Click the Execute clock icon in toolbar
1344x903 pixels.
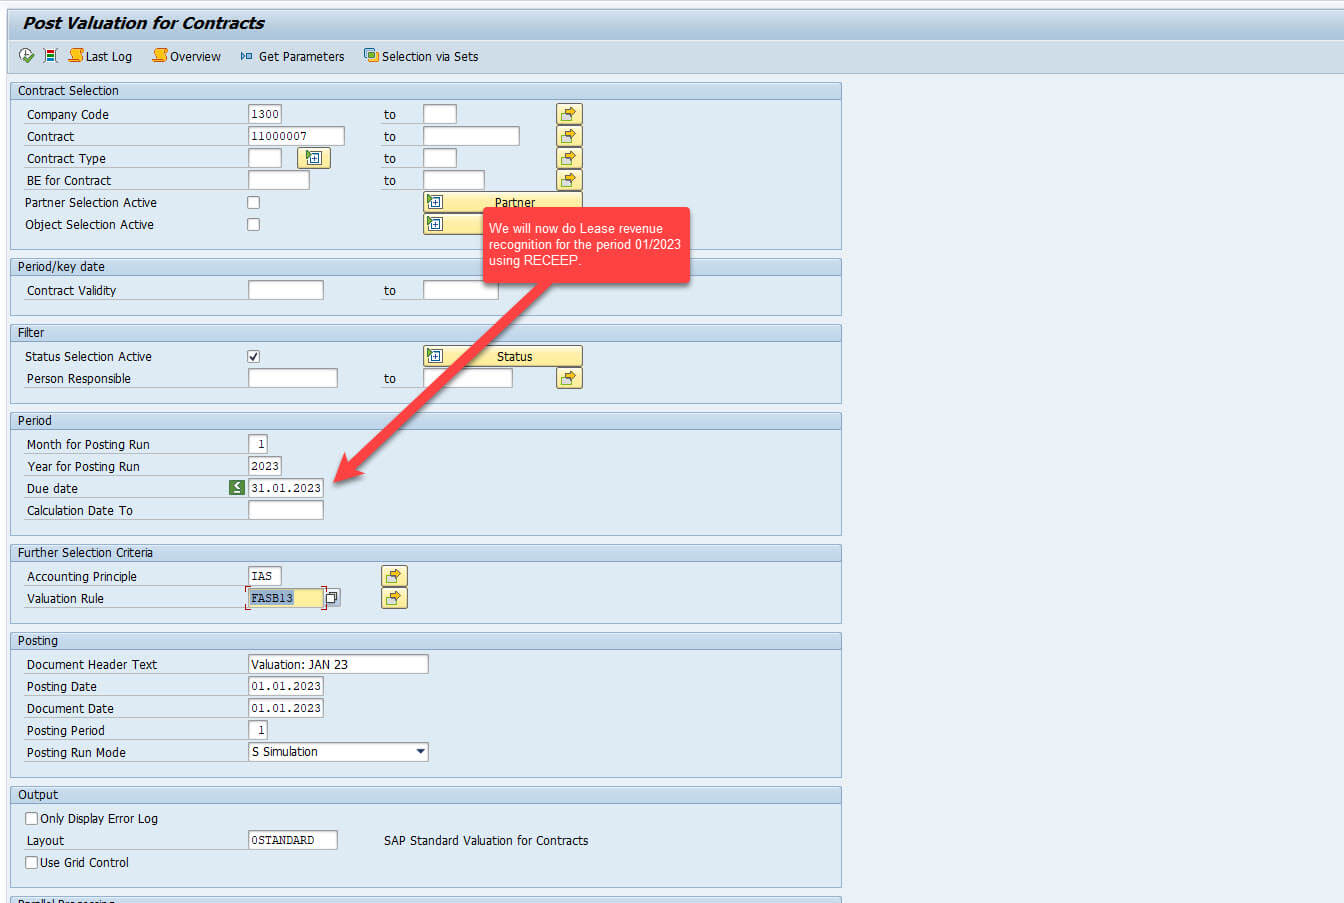coord(26,56)
